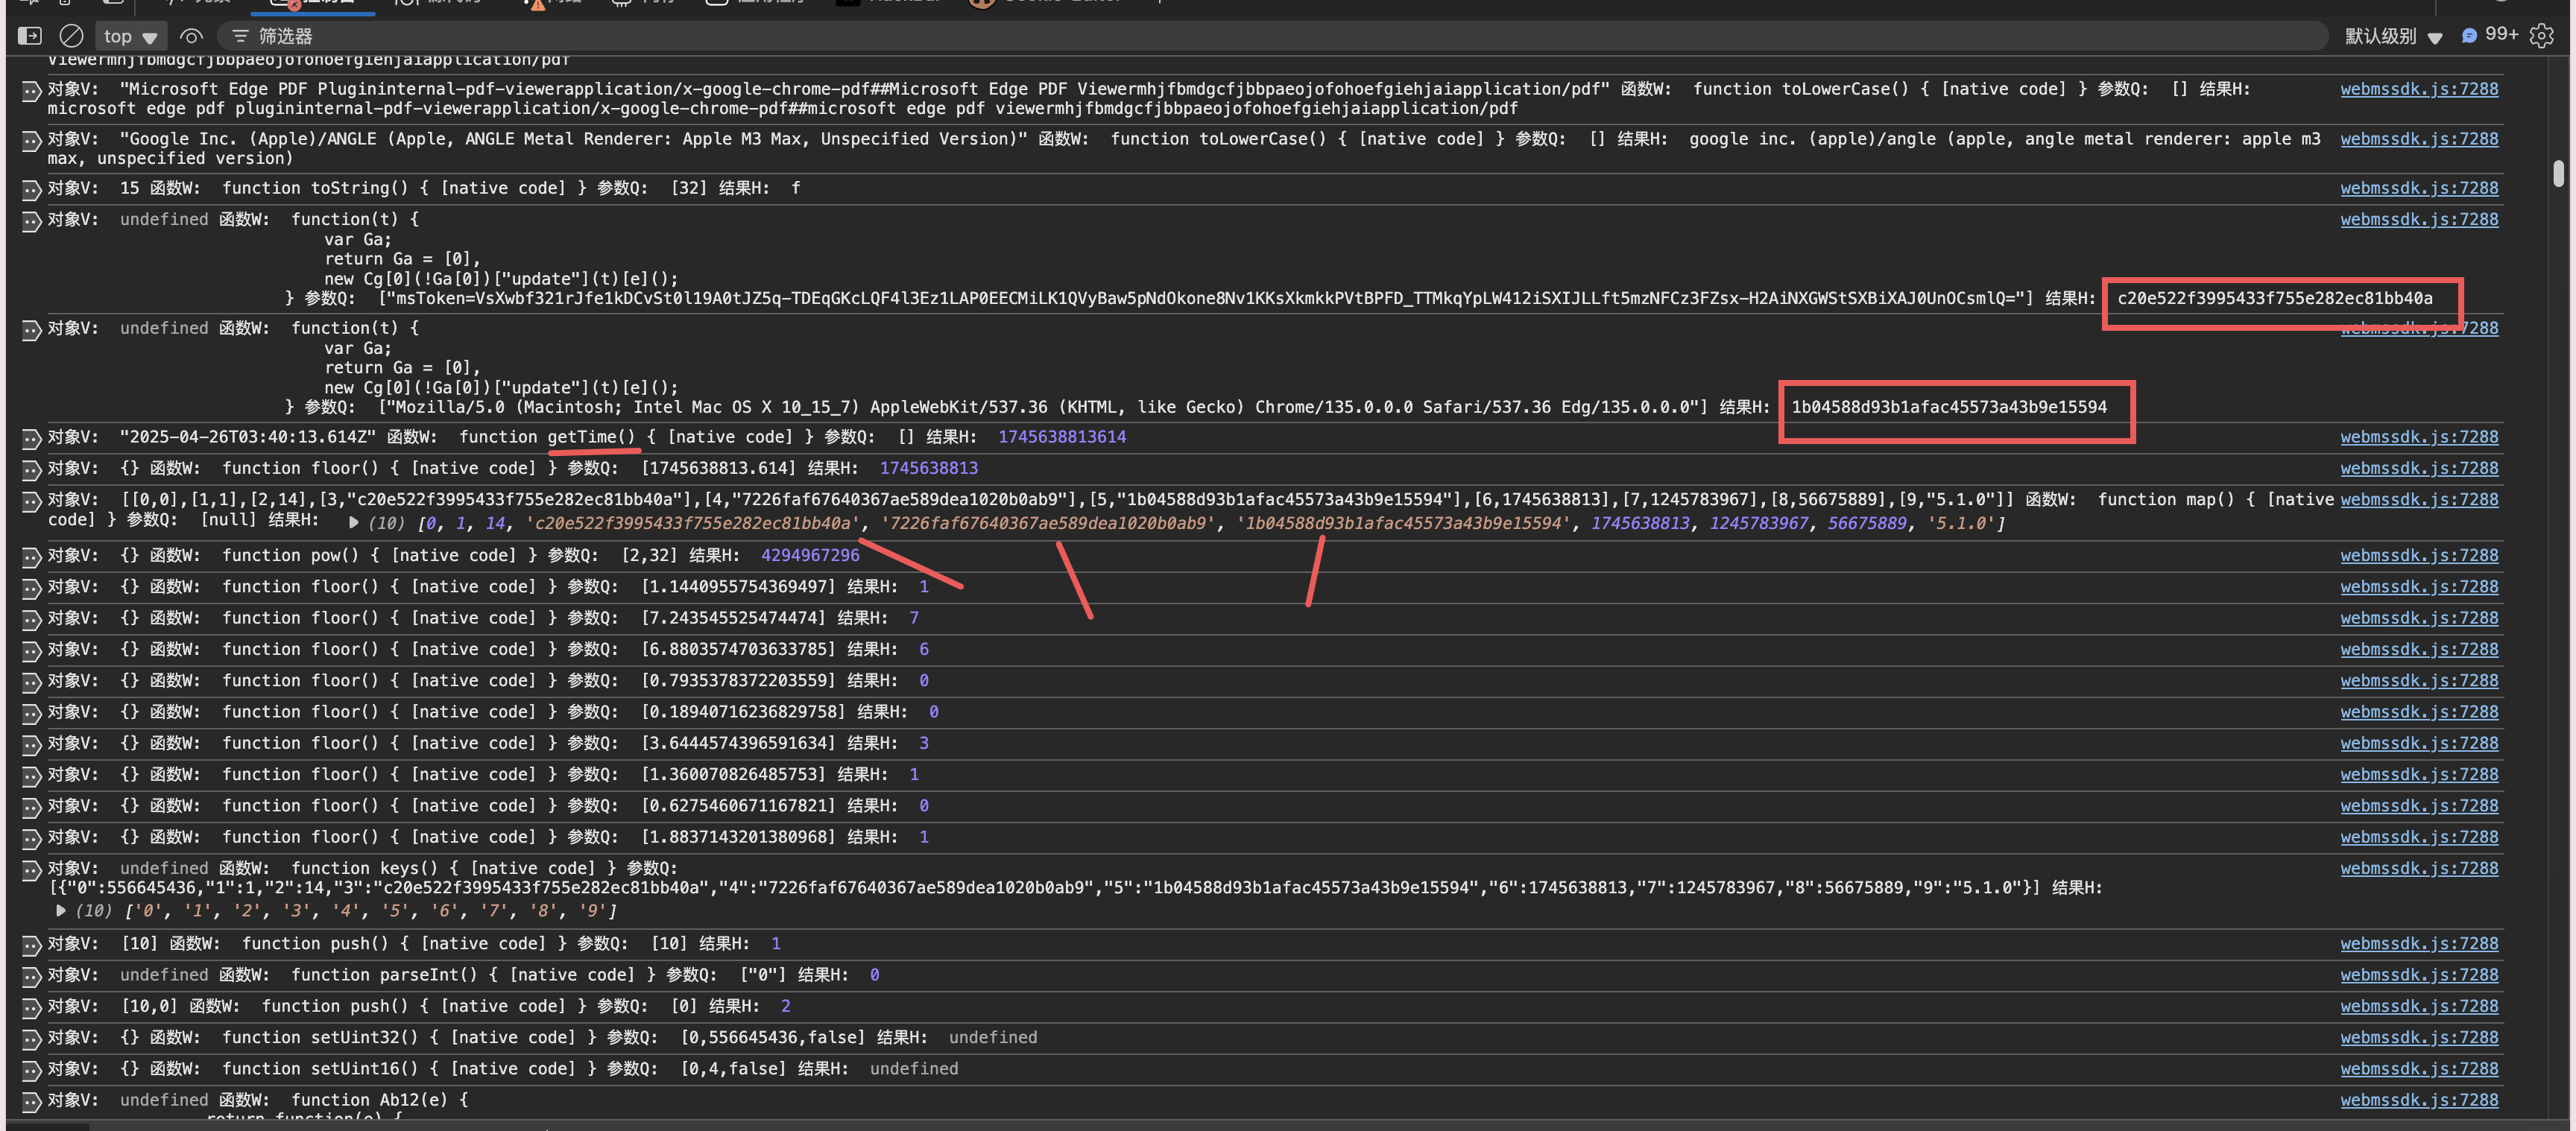Click the log icon of the Ab12(e) row
This screenshot has height=1131, width=2576.
(x=31, y=1102)
